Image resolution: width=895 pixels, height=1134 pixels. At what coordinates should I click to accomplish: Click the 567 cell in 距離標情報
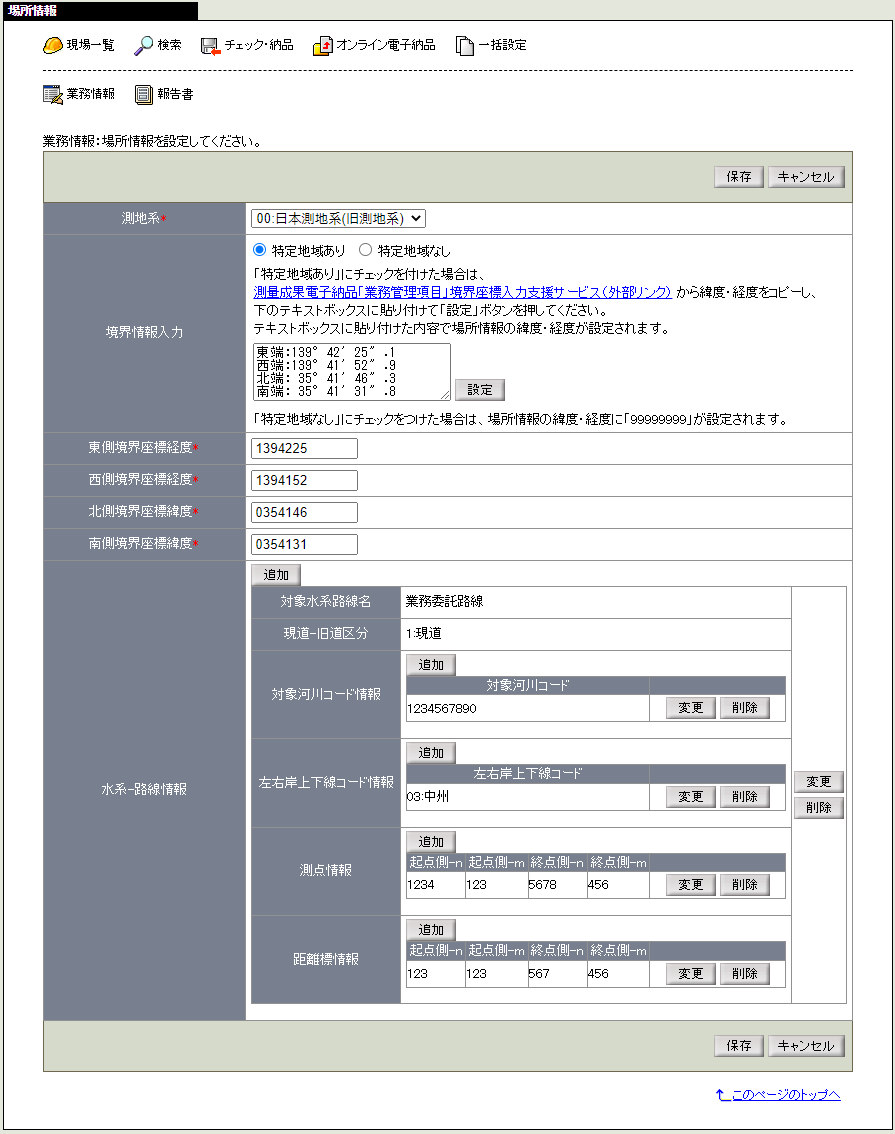click(x=557, y=973)
